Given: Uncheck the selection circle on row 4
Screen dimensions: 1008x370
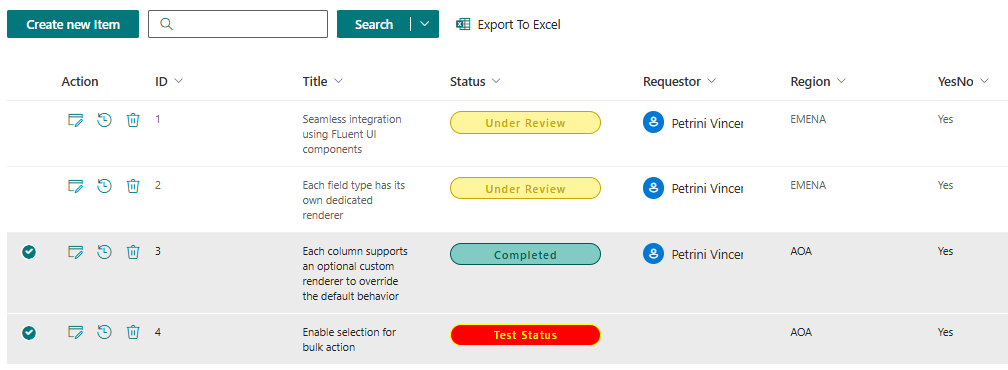Looking at the screenshot, I should point(29,333).
